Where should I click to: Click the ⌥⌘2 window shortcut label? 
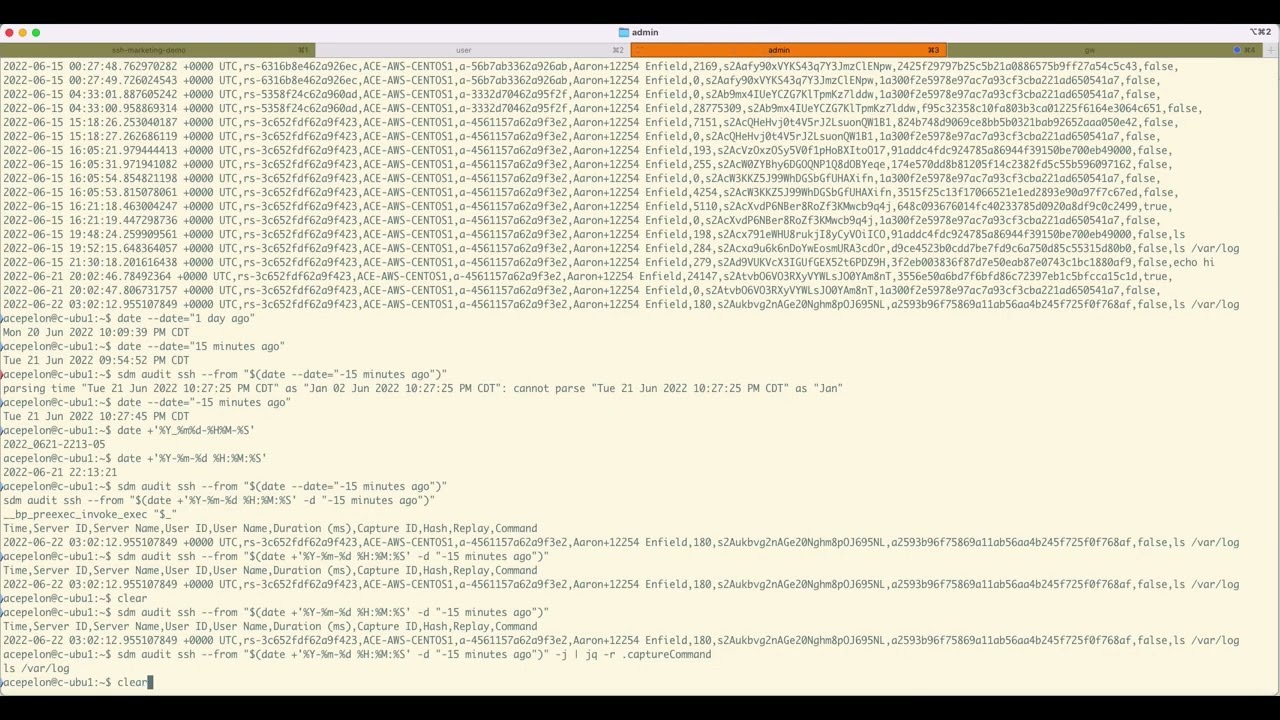pos(1260,33)
